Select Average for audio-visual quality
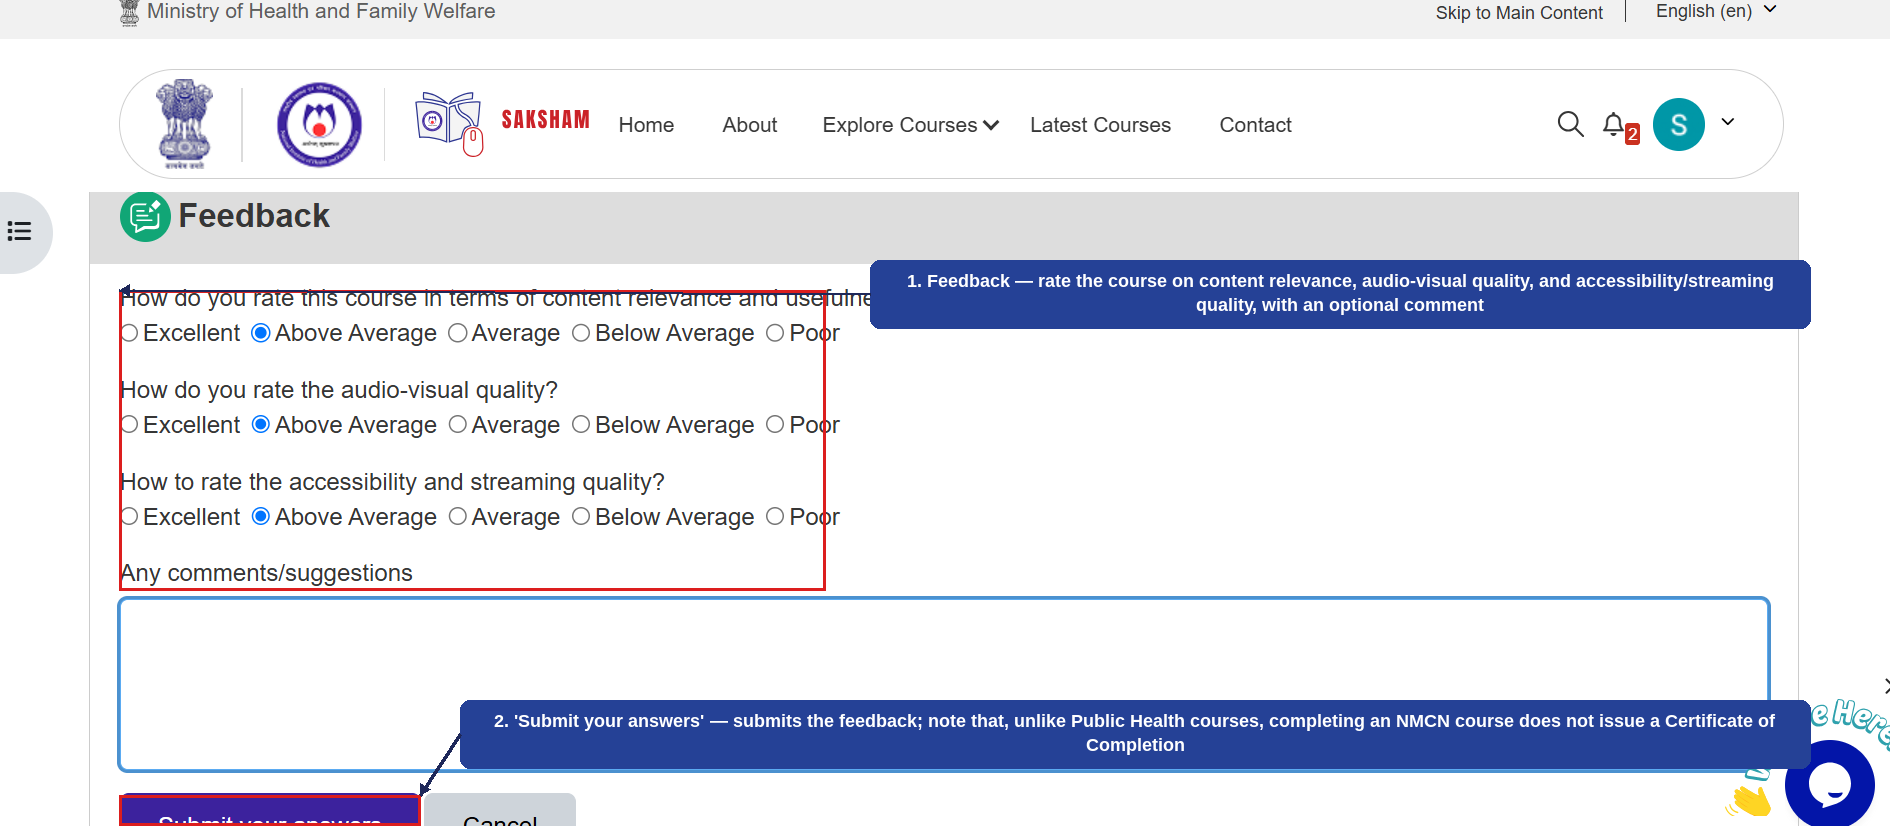The width and height of the screenshot is (1890, 826). coord(458,425)
